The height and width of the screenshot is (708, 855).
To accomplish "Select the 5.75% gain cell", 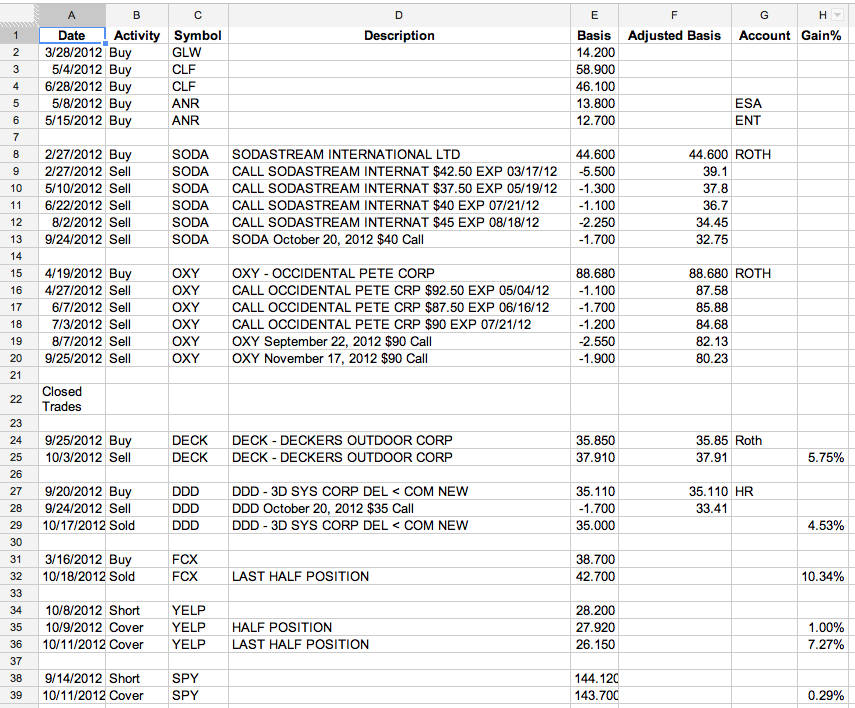I will point(822,457).
